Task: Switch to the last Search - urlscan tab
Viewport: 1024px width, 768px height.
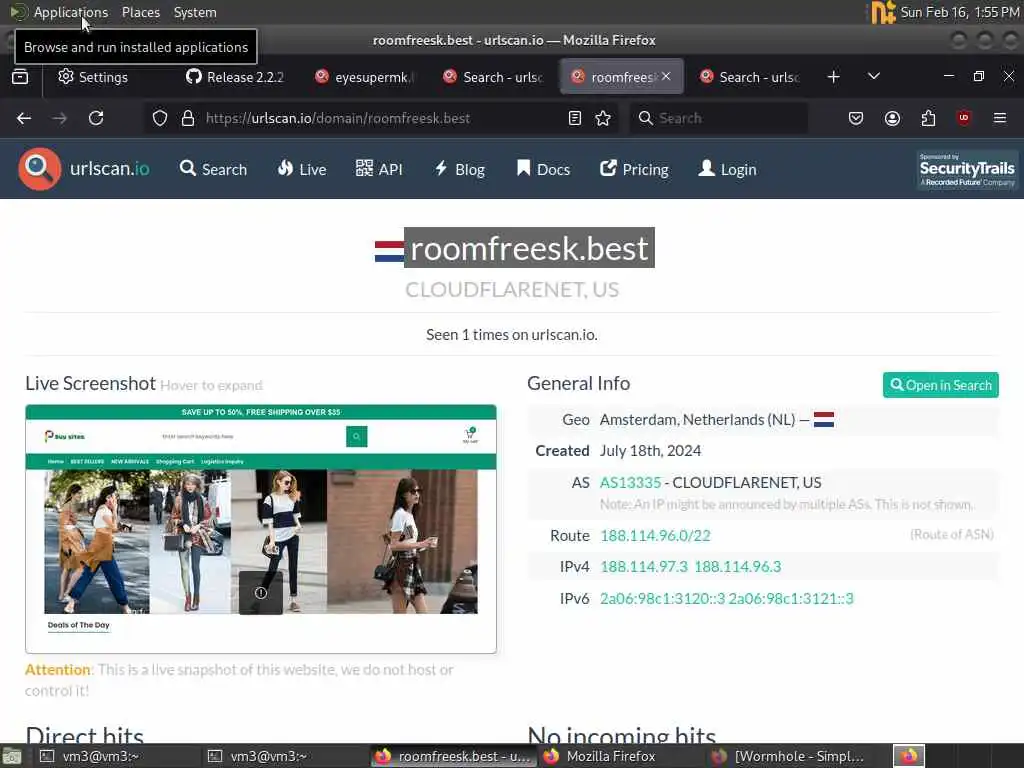Action: (749, 77)
